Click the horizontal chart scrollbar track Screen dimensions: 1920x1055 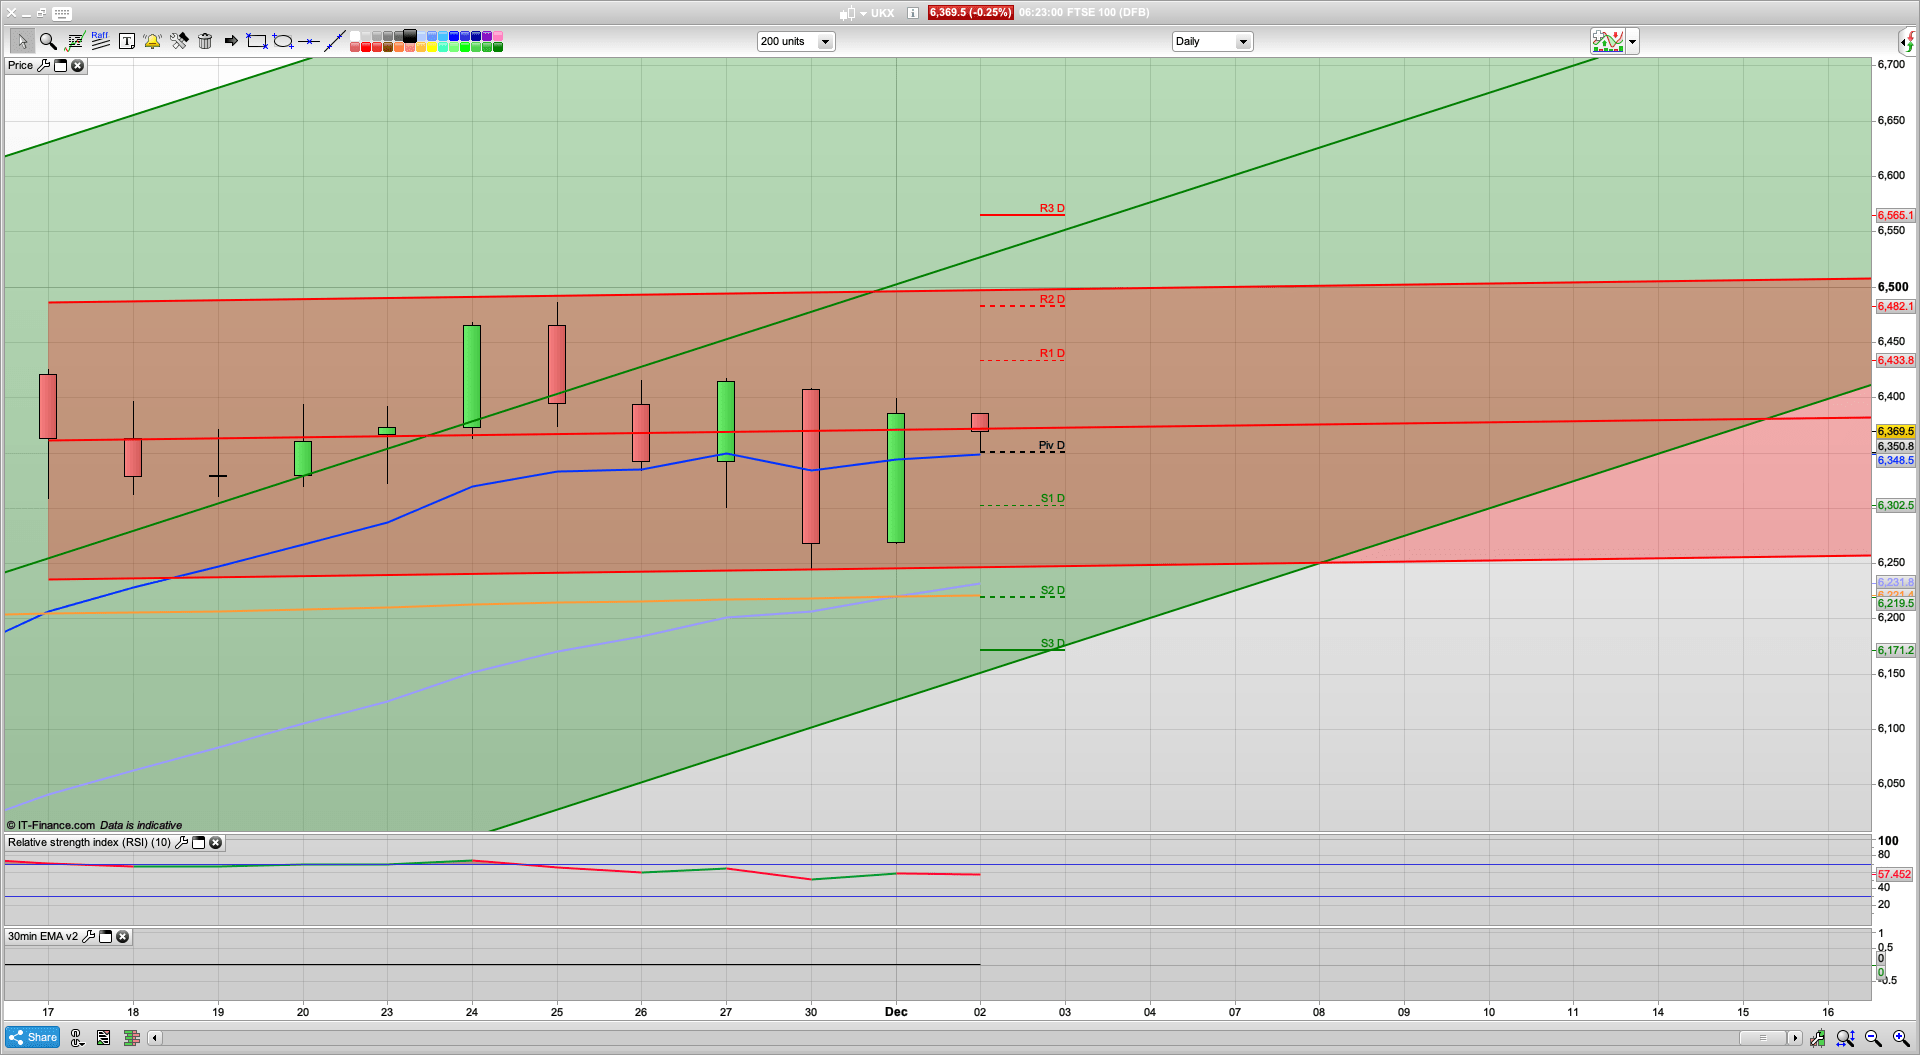pyautogui.click(x=900, y=1038)
